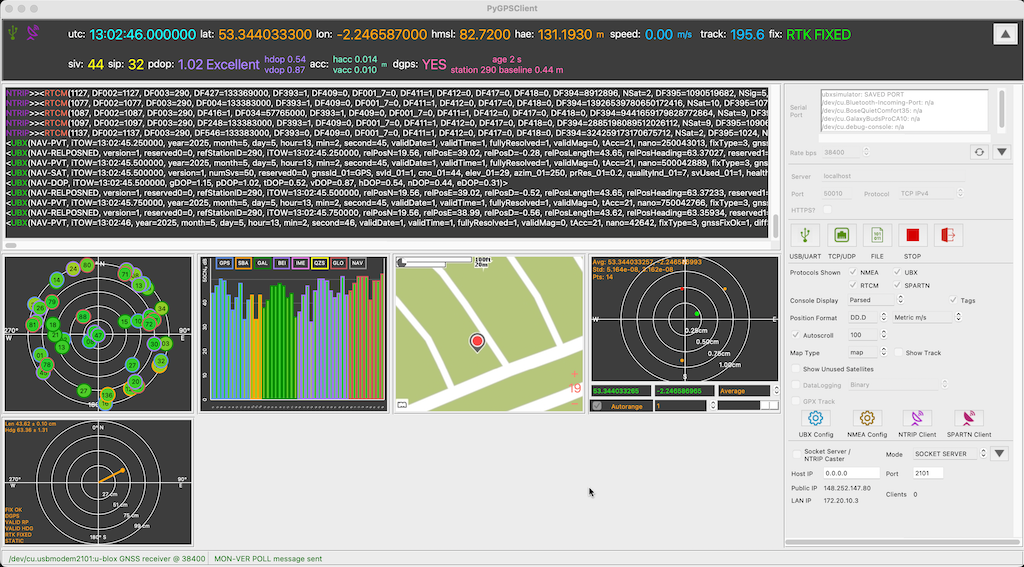Uncheck the SPARTN protocol checkbox
Screen dimensions: 1024x567
pos(897,285)
